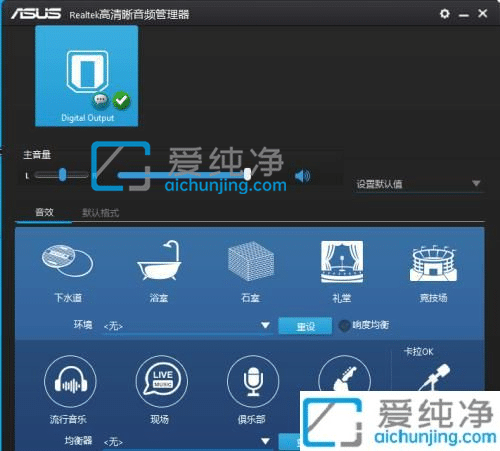This screenshot has width=500, height=451.
Task: Expand the 环境 environment dropdown
Action: [187, 326]
